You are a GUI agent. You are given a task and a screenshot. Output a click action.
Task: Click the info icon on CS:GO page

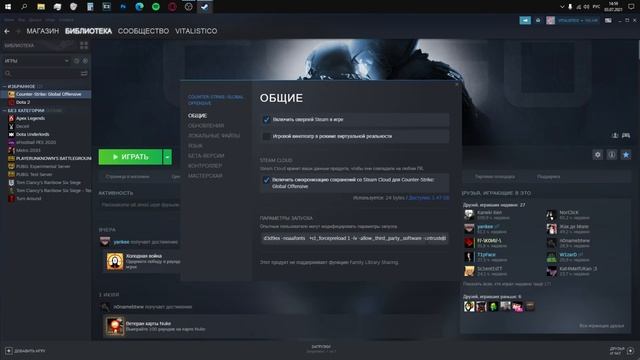click(611, 155)
